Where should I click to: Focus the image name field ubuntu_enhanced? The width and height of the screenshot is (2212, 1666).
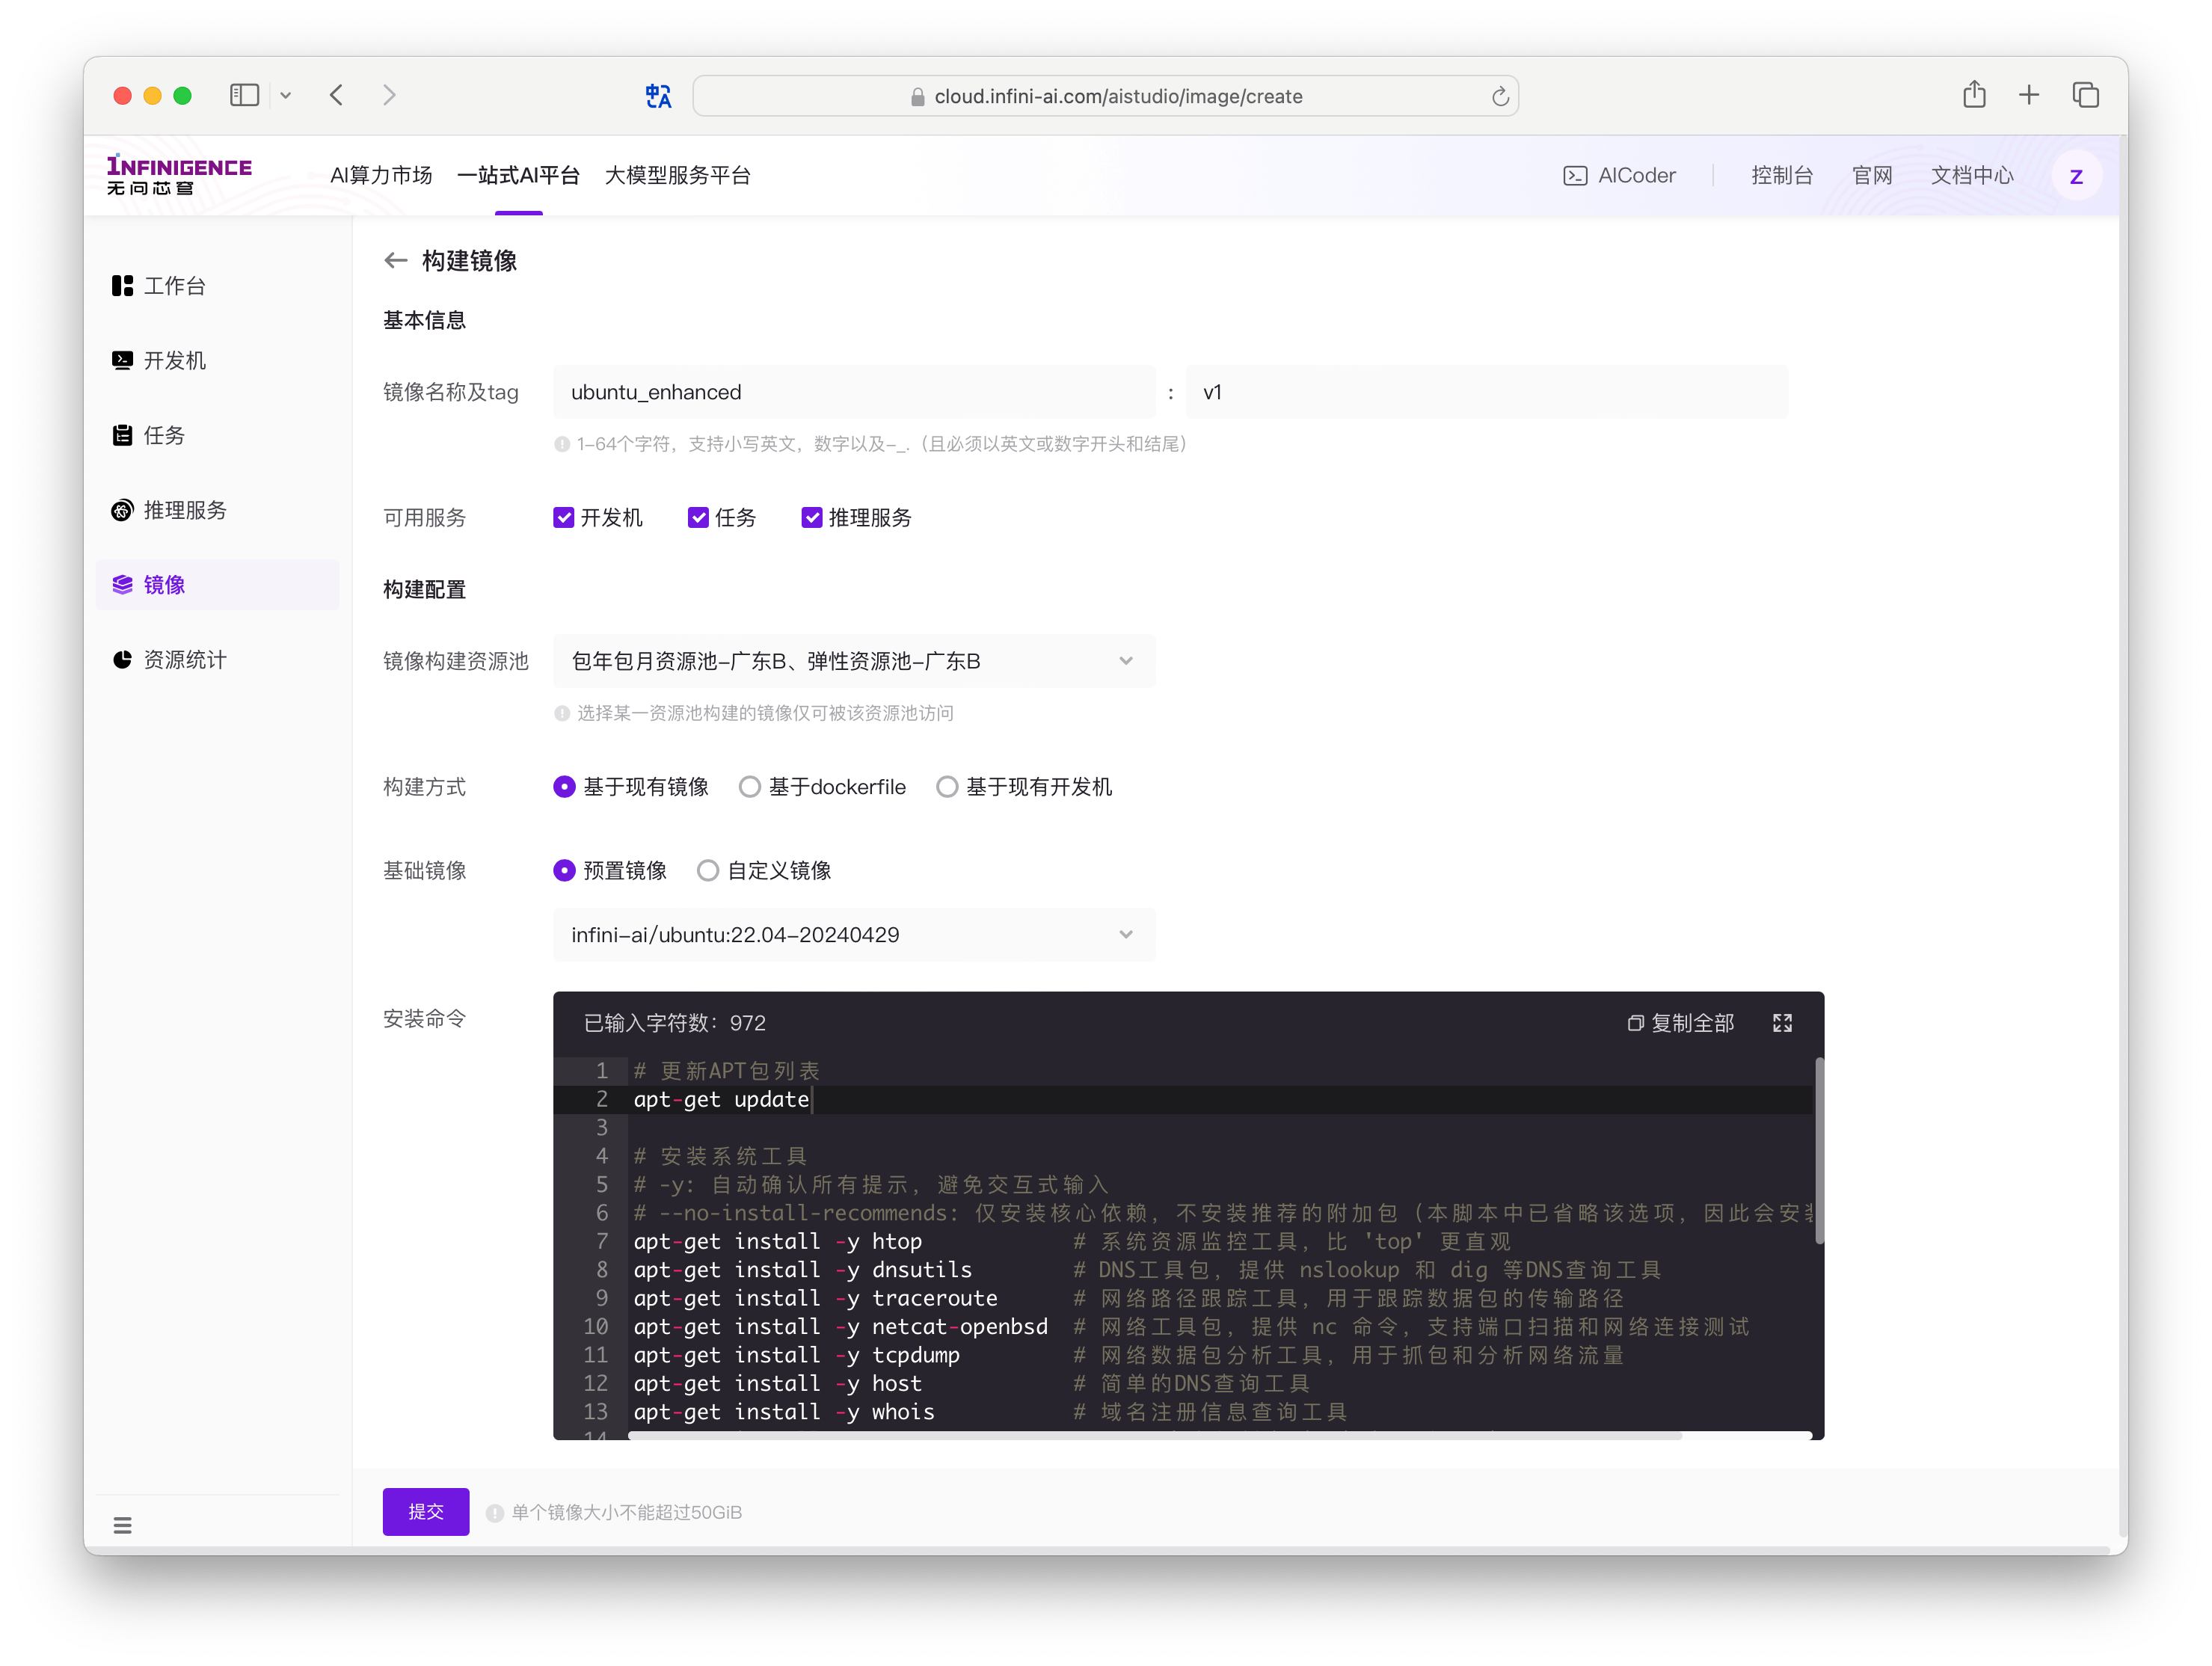pyautogui.click(x=854, y=392)
